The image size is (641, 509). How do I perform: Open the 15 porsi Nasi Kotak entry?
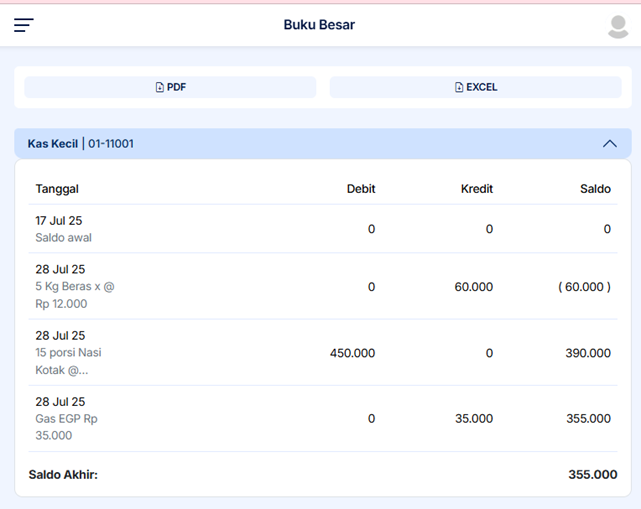point(68,352)
